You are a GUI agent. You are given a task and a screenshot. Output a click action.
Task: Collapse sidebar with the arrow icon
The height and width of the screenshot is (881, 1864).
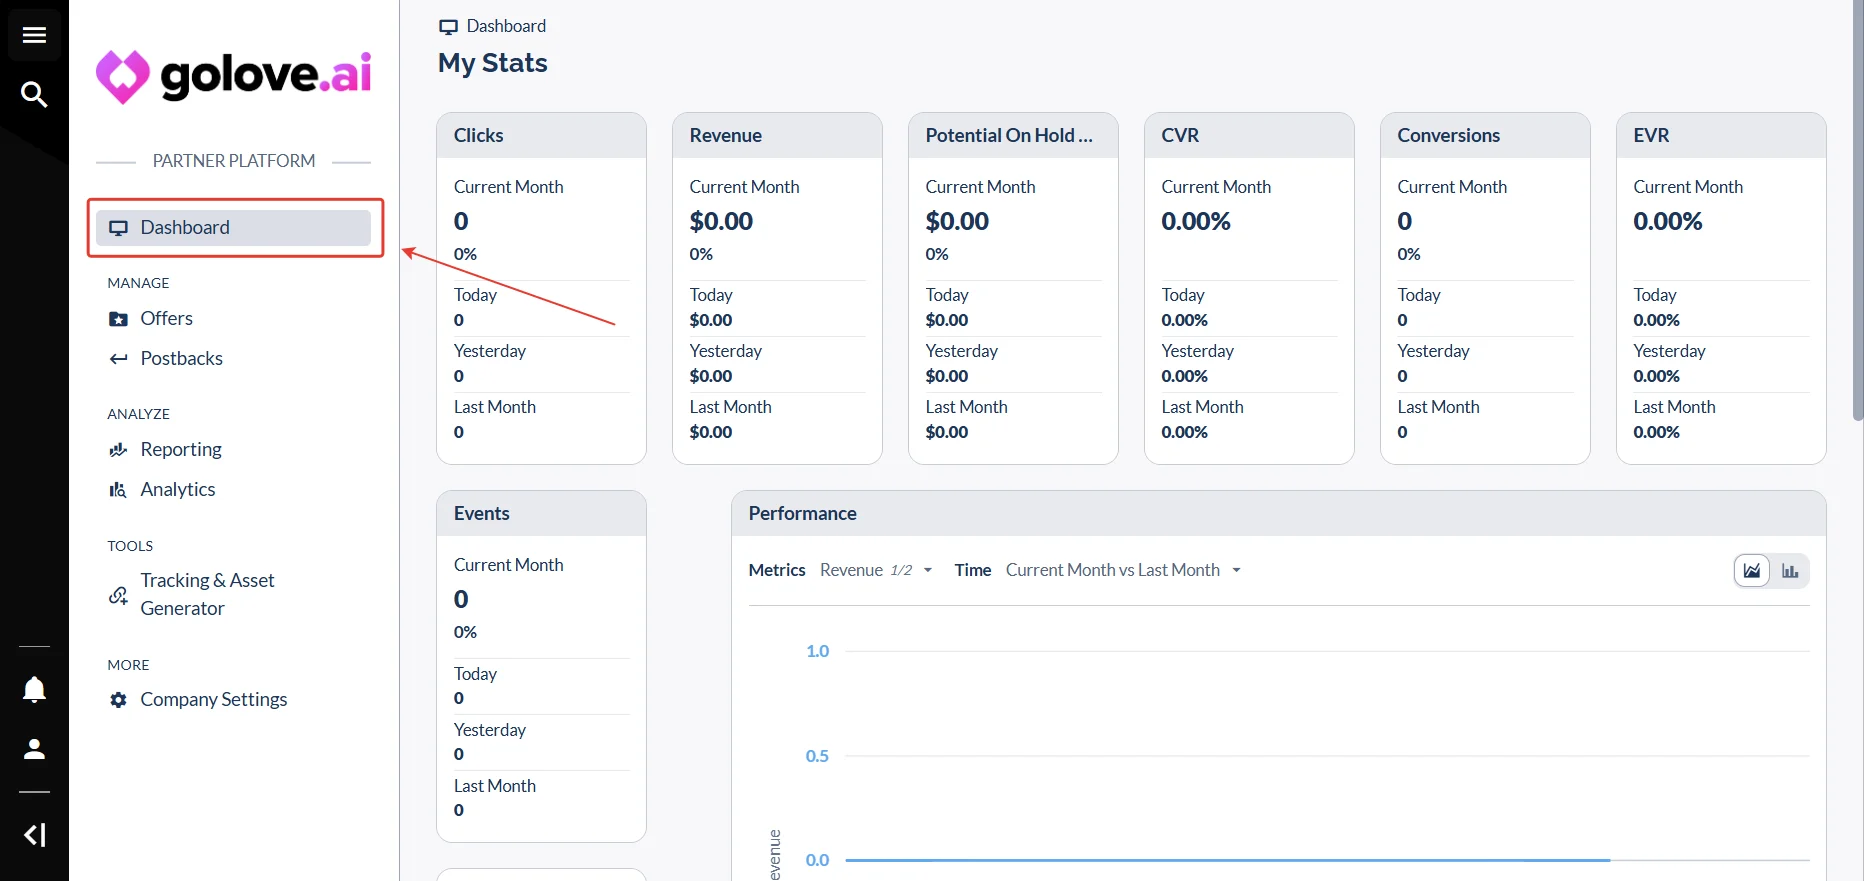click(x=34, y=835)
